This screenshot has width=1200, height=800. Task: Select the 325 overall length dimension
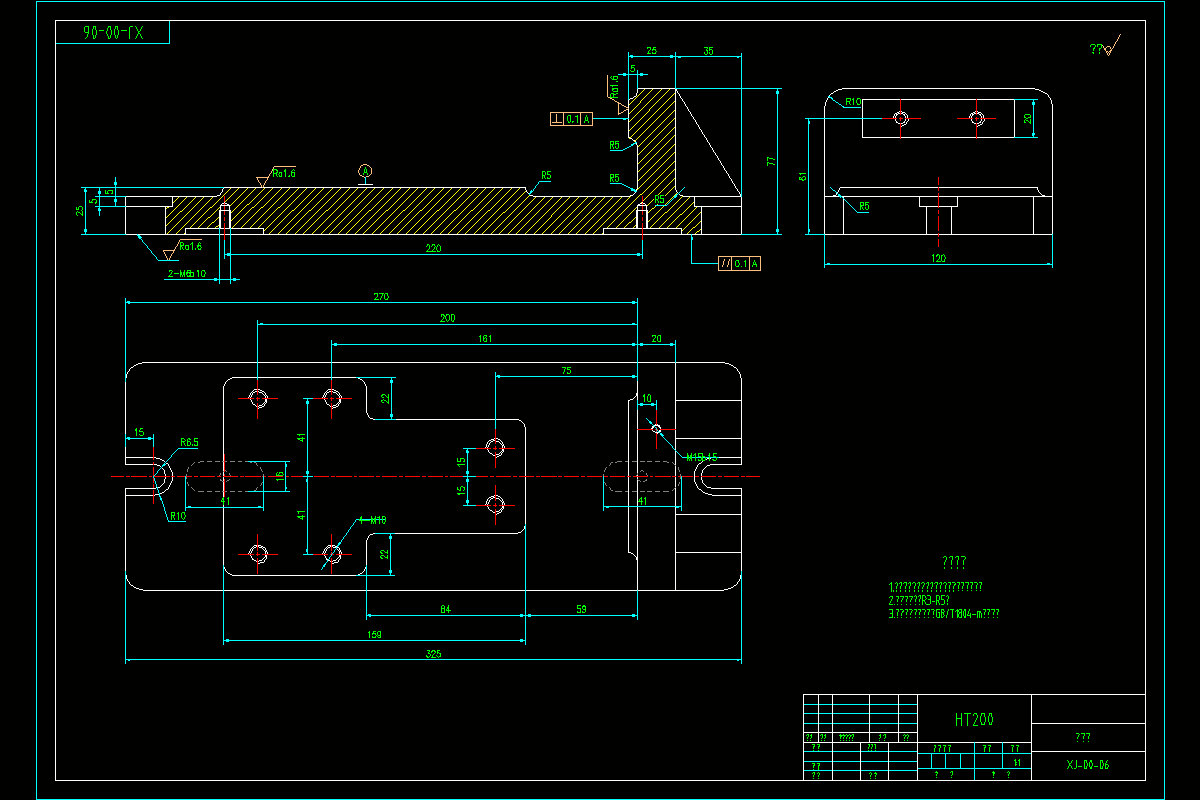(x=433, y=654)
